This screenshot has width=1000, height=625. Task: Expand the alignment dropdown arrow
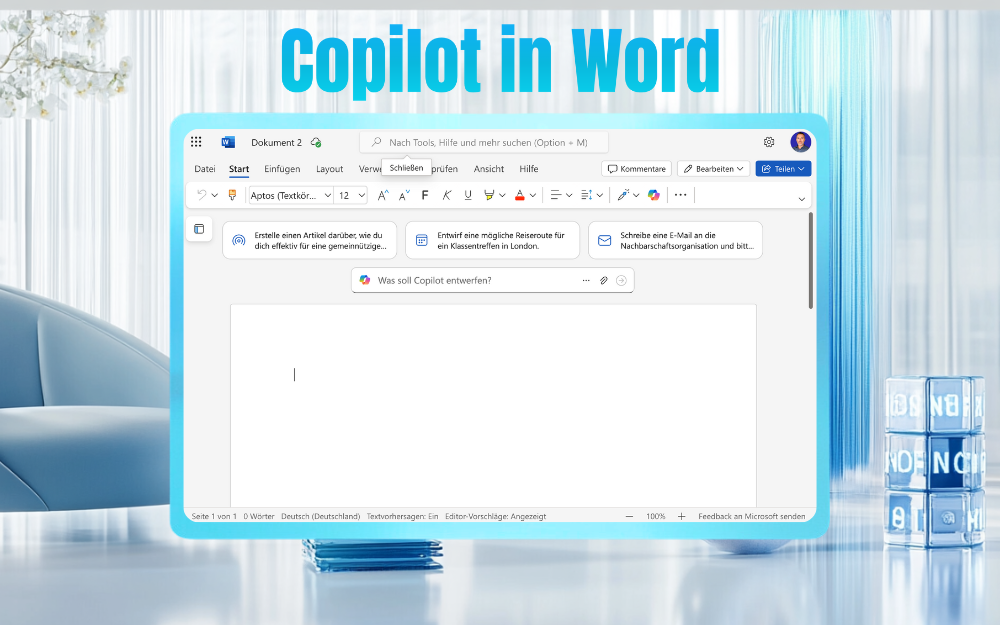click(x=569, y=195)
